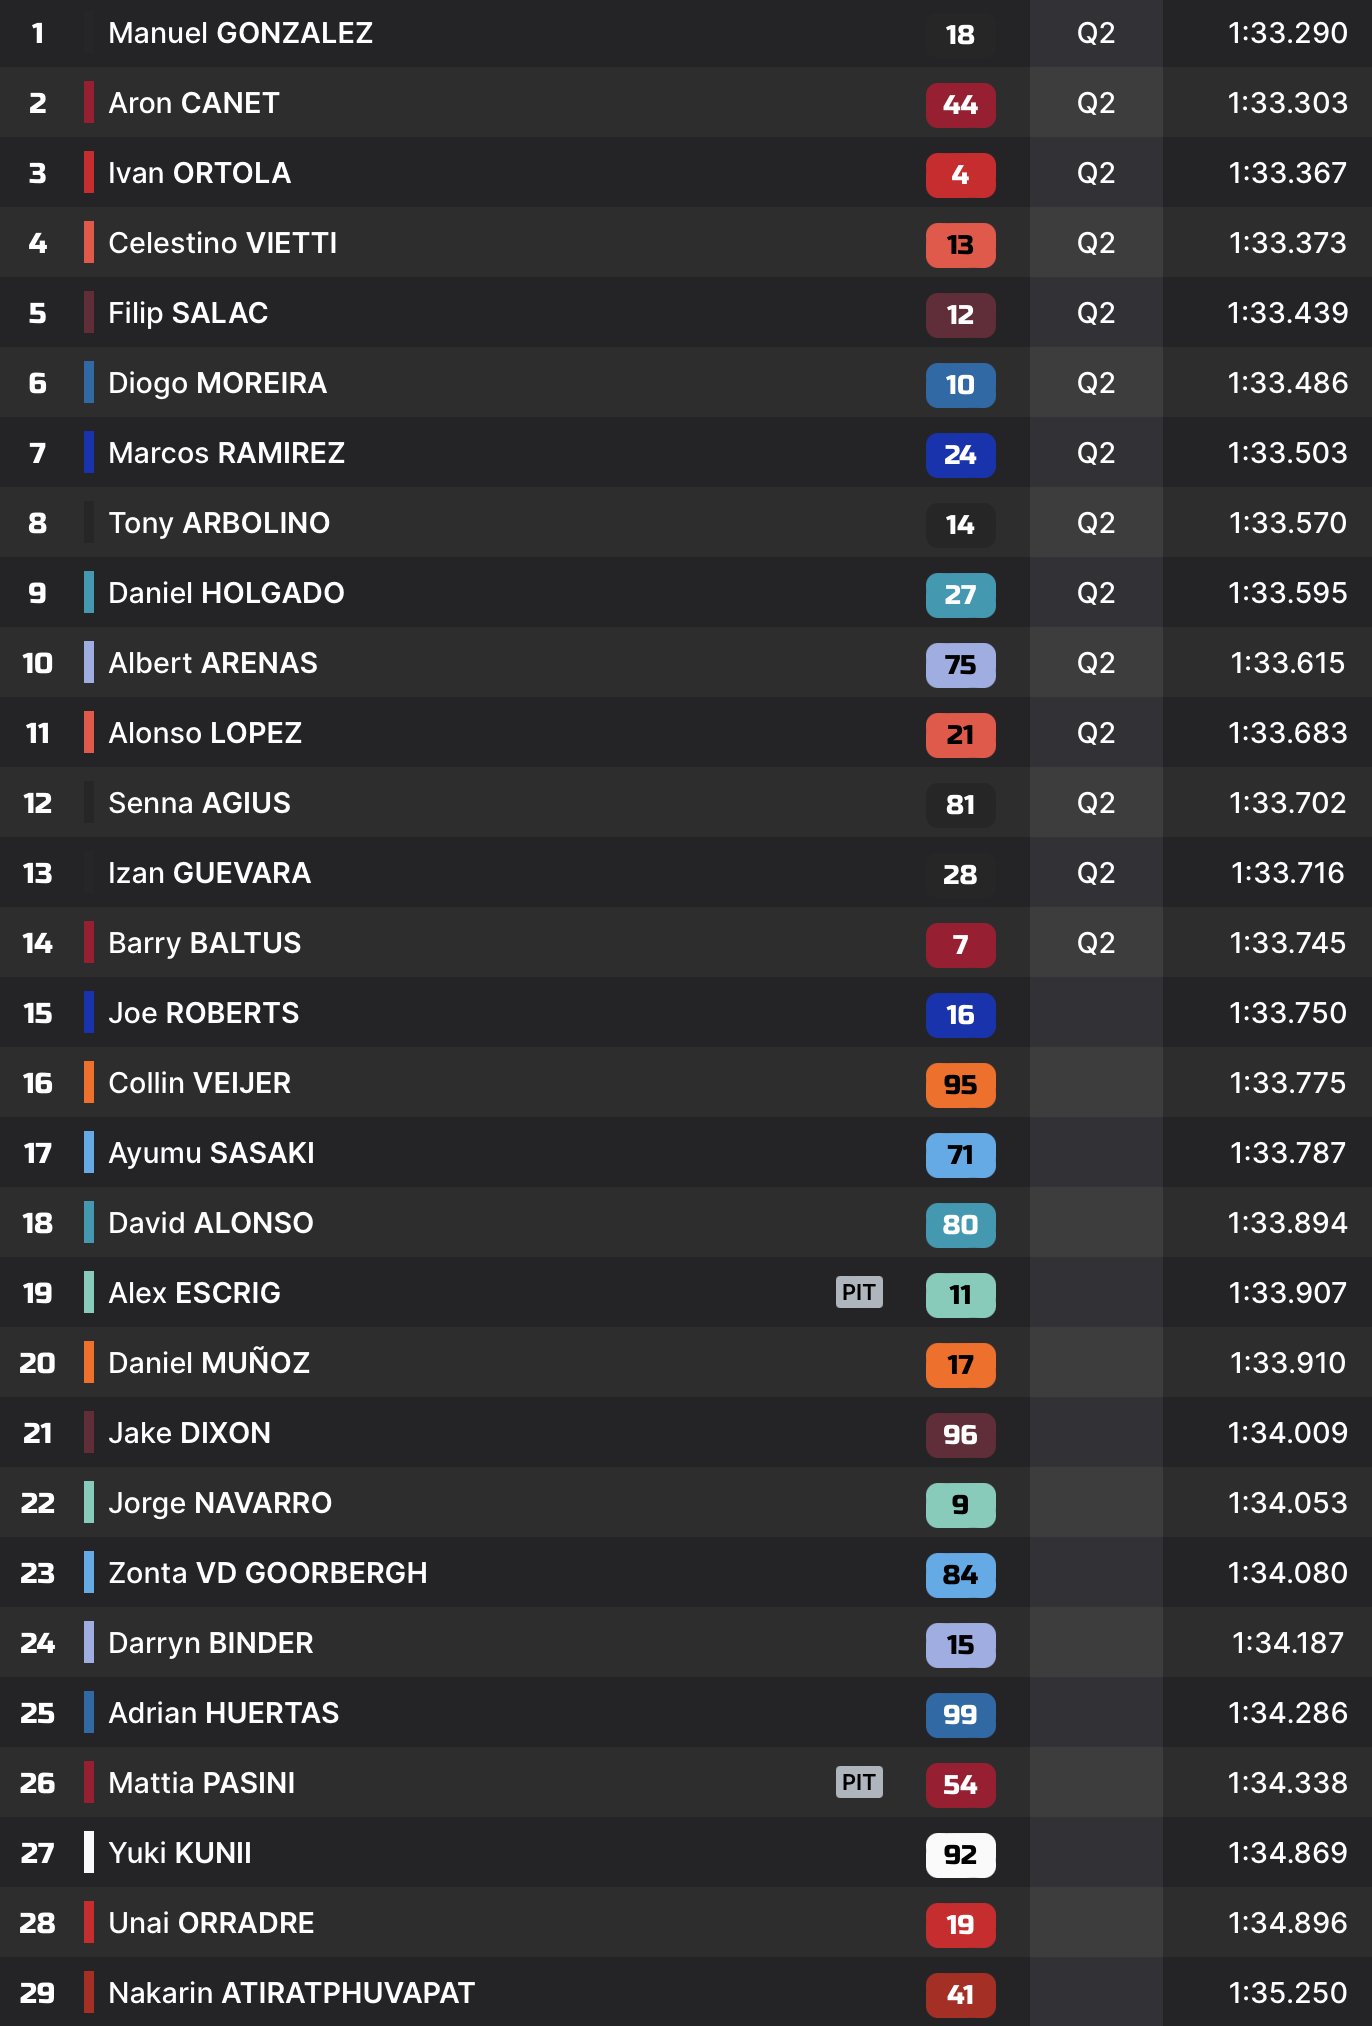The height and width of the screenshot is (2026, 1372).
Task: Click the red number 4 badge
Action: (x=960, y=175)
